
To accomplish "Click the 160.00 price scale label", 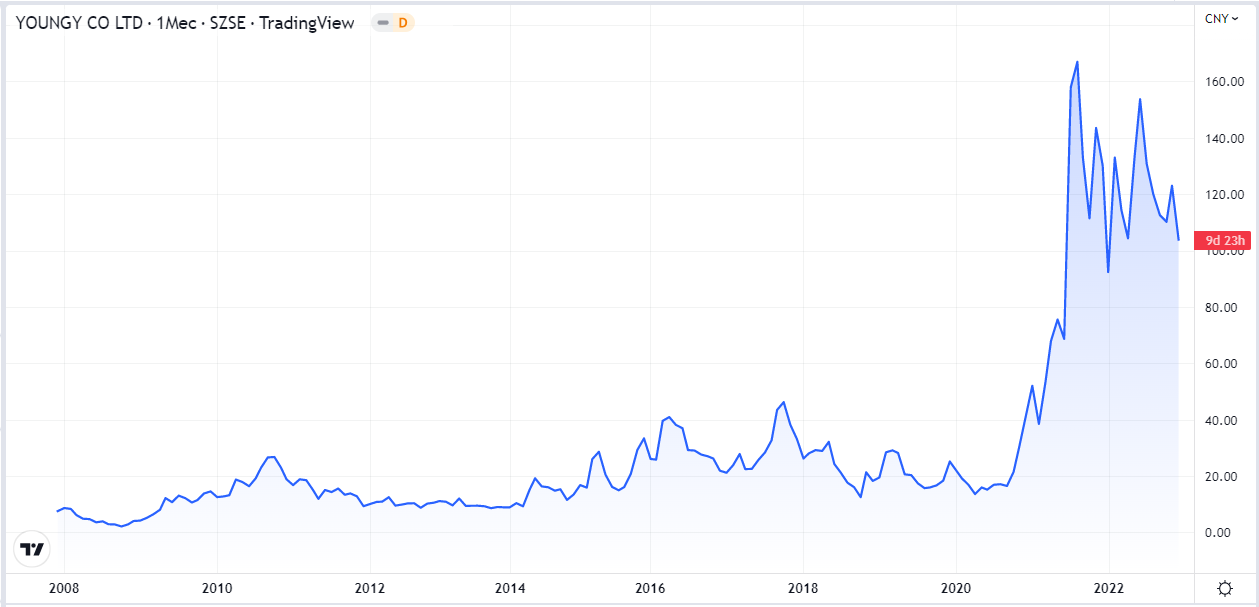I will pos(1222,82).
